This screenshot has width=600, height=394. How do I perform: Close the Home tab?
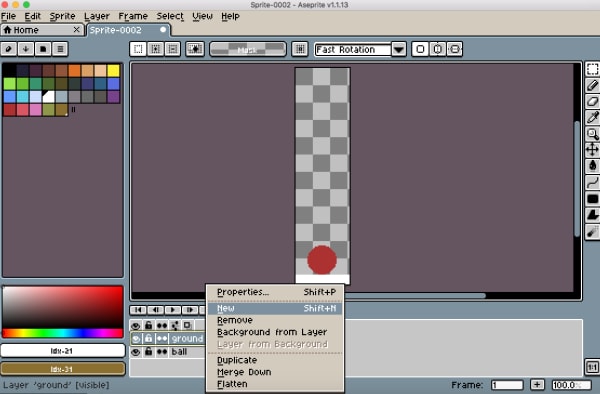pos(77,29)
